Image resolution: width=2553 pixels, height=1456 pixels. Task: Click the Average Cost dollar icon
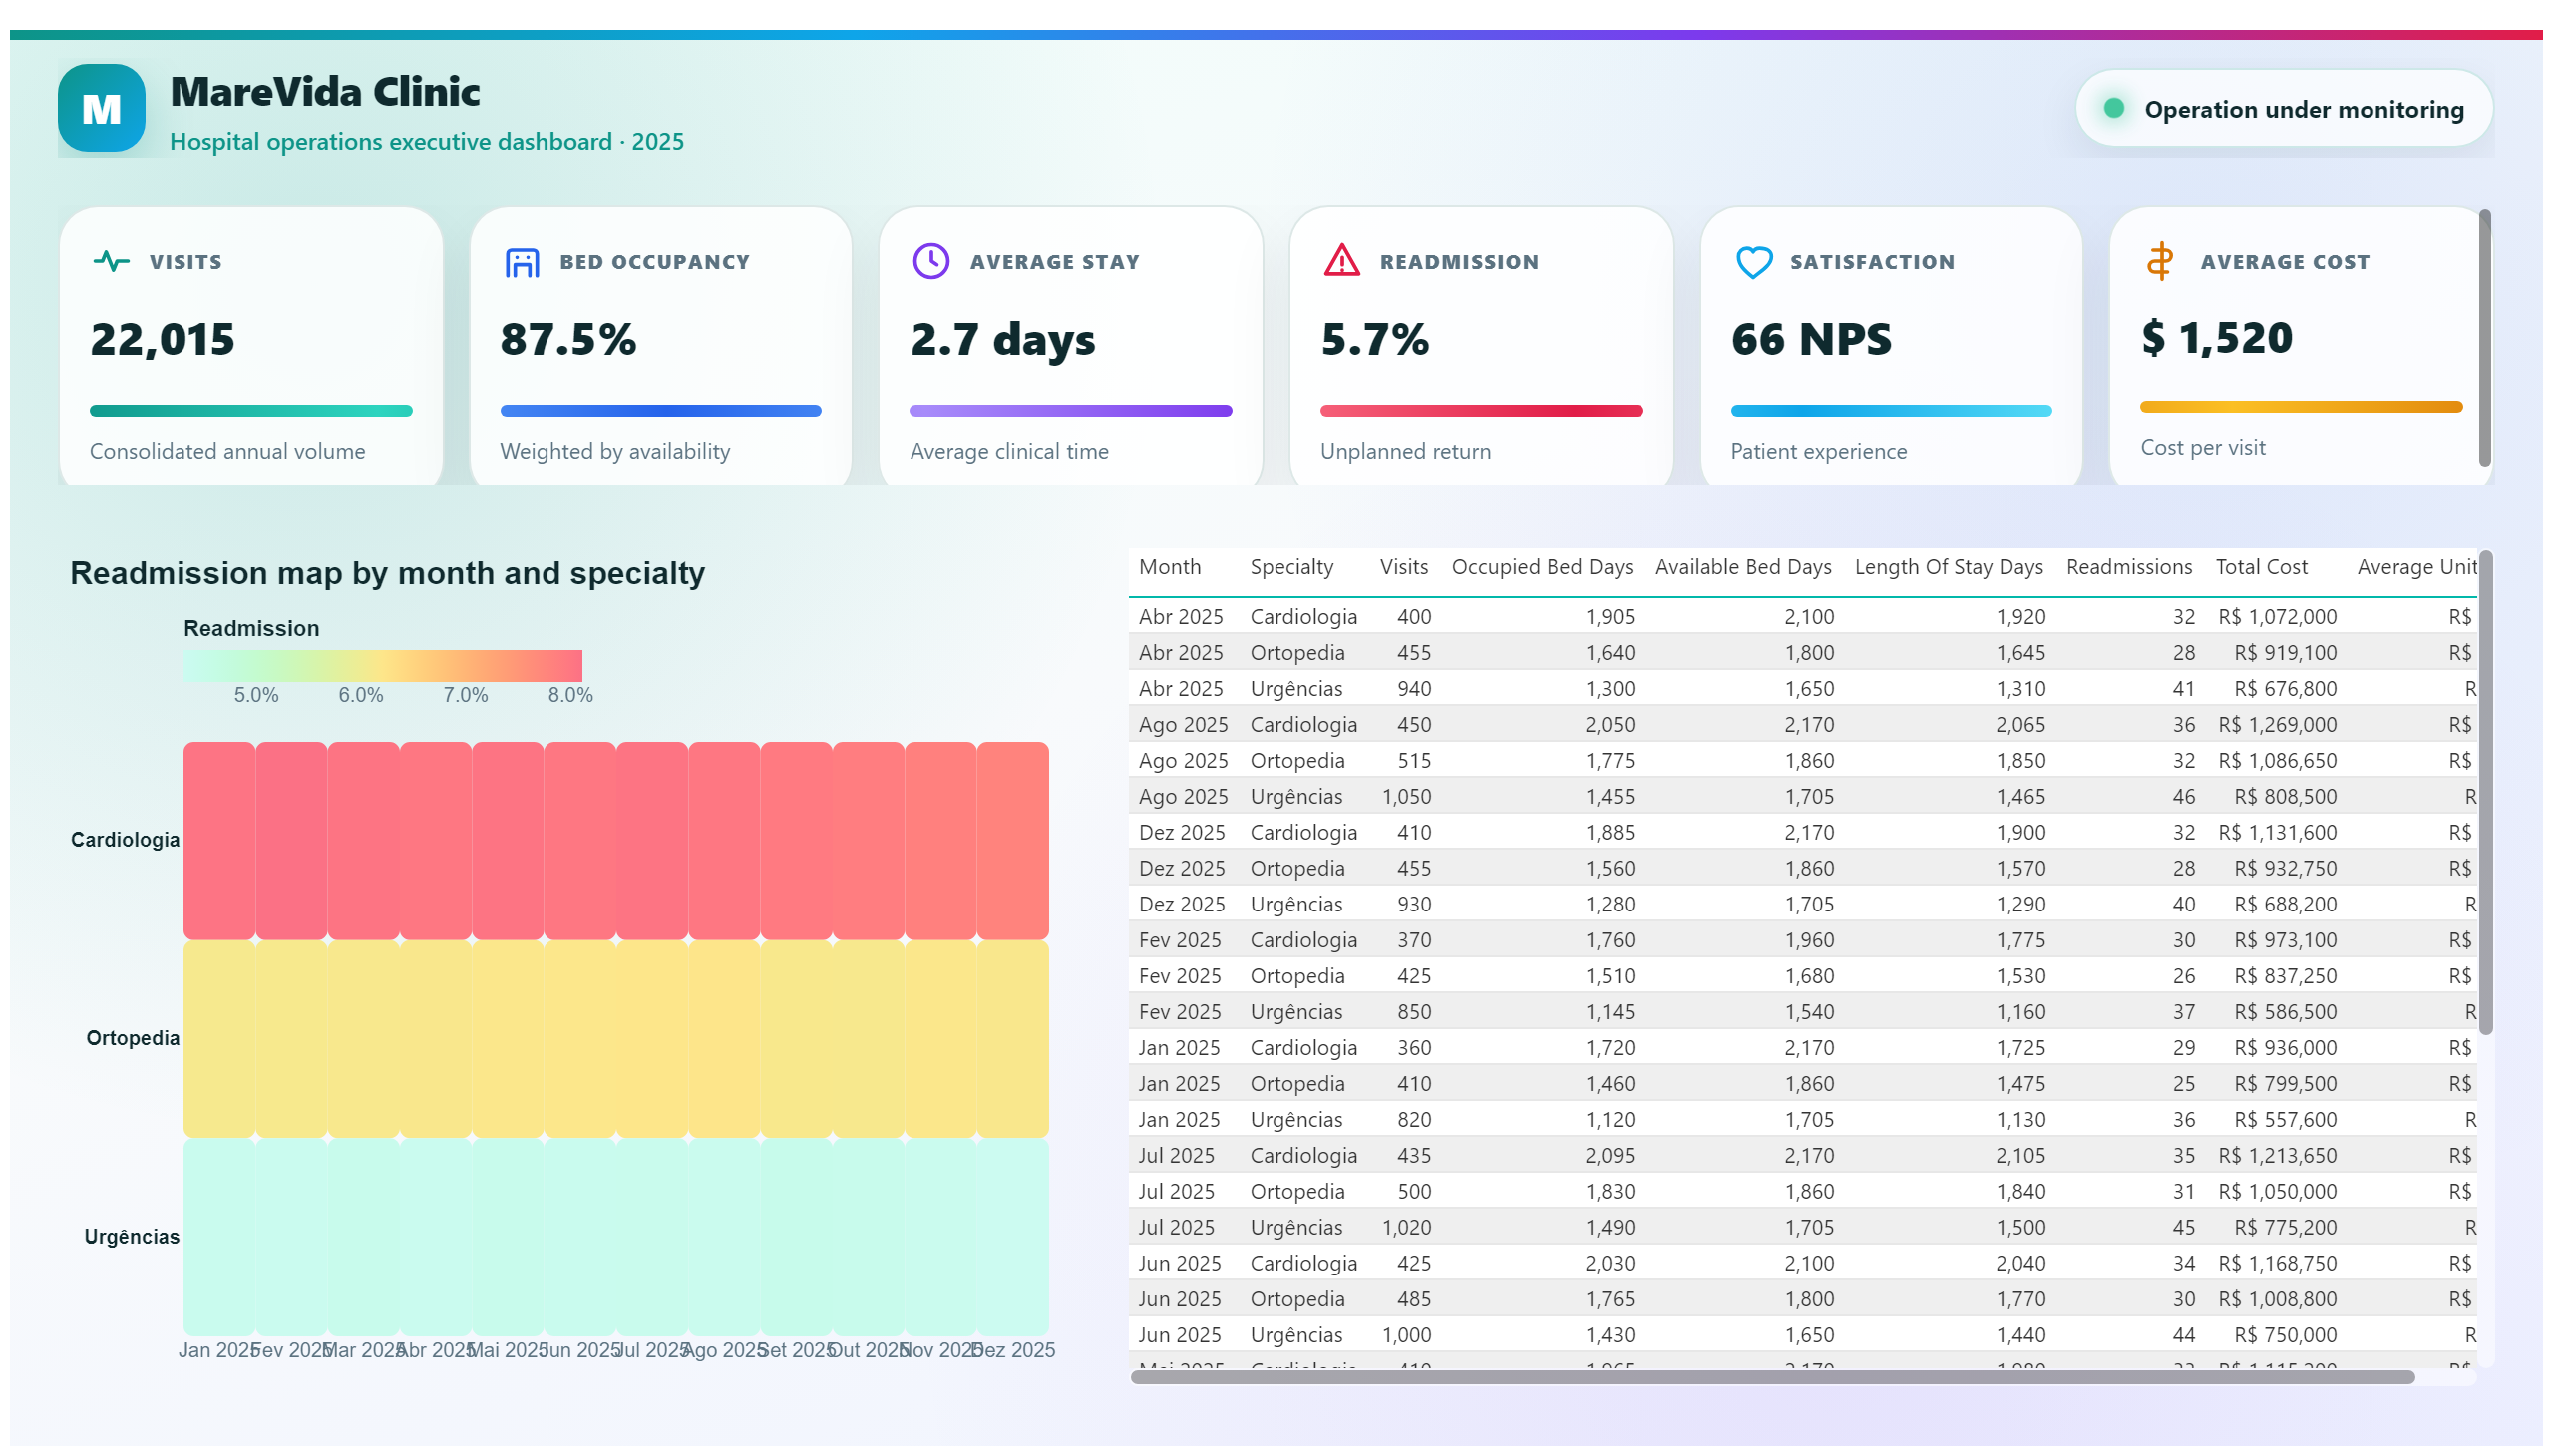[x=2160, y=262]
